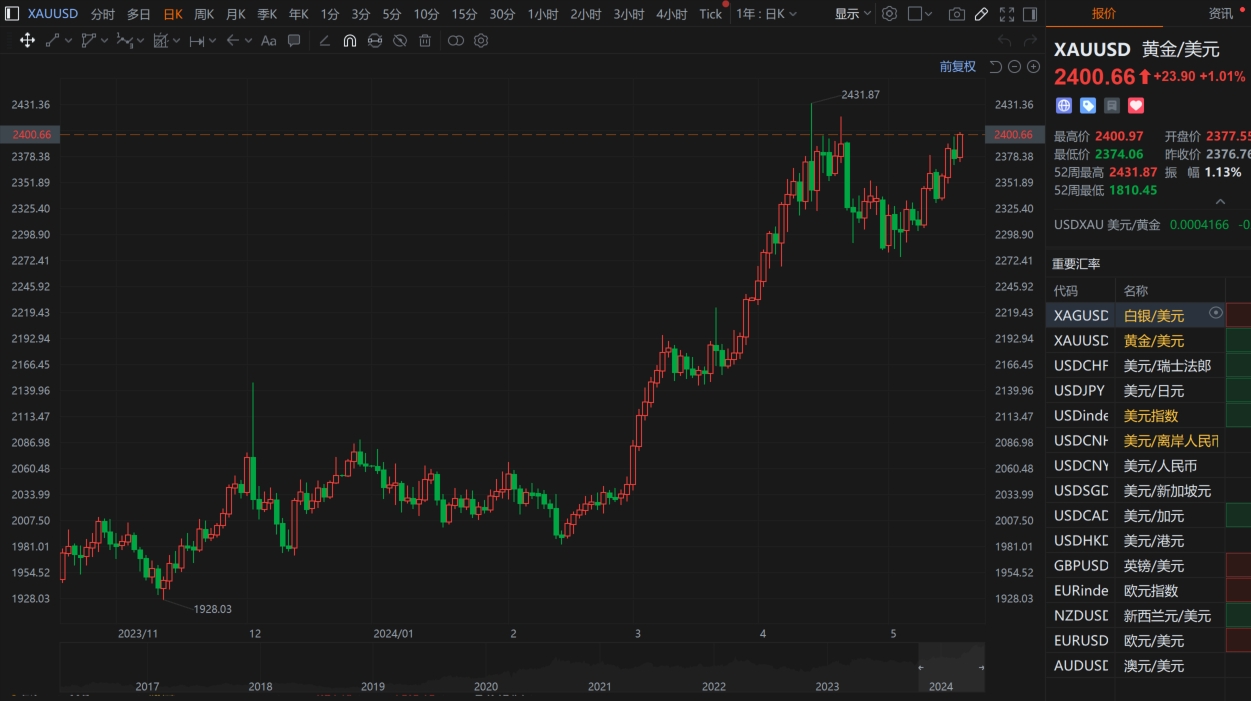Toggle magnet snap mode for drawings
Image resolution: width=1251 pixels, height=701 pixels.
tap(349, 40)
